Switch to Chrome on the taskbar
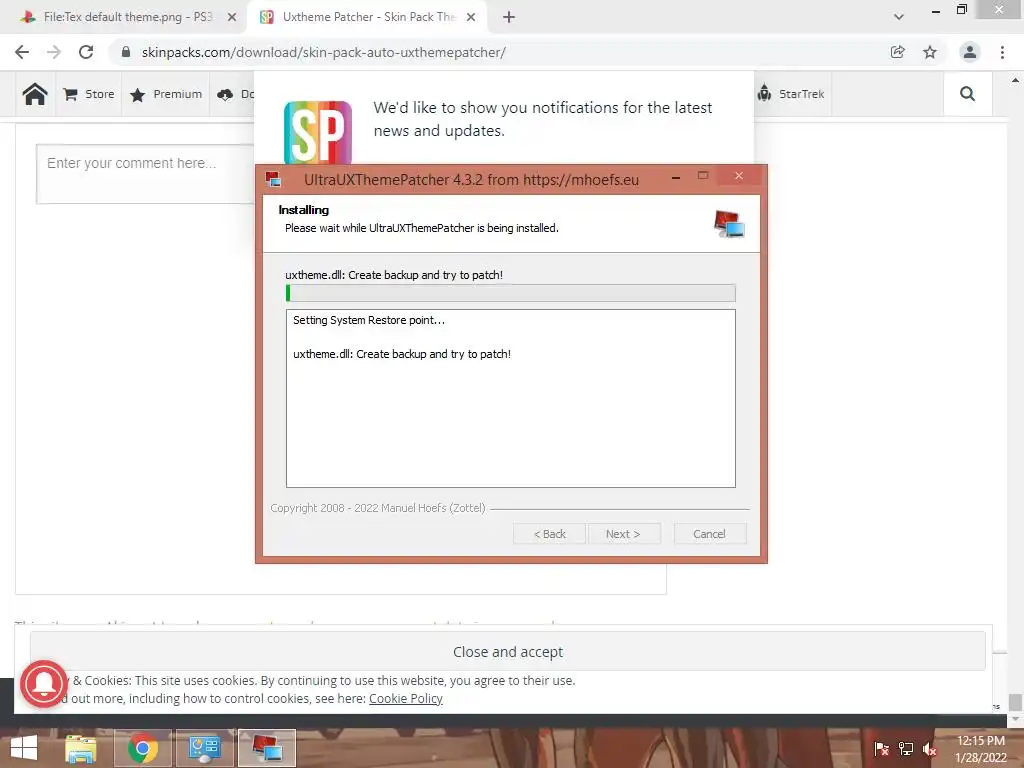The width and height of the screenshot is (1024, 768). tap(142, 748)
